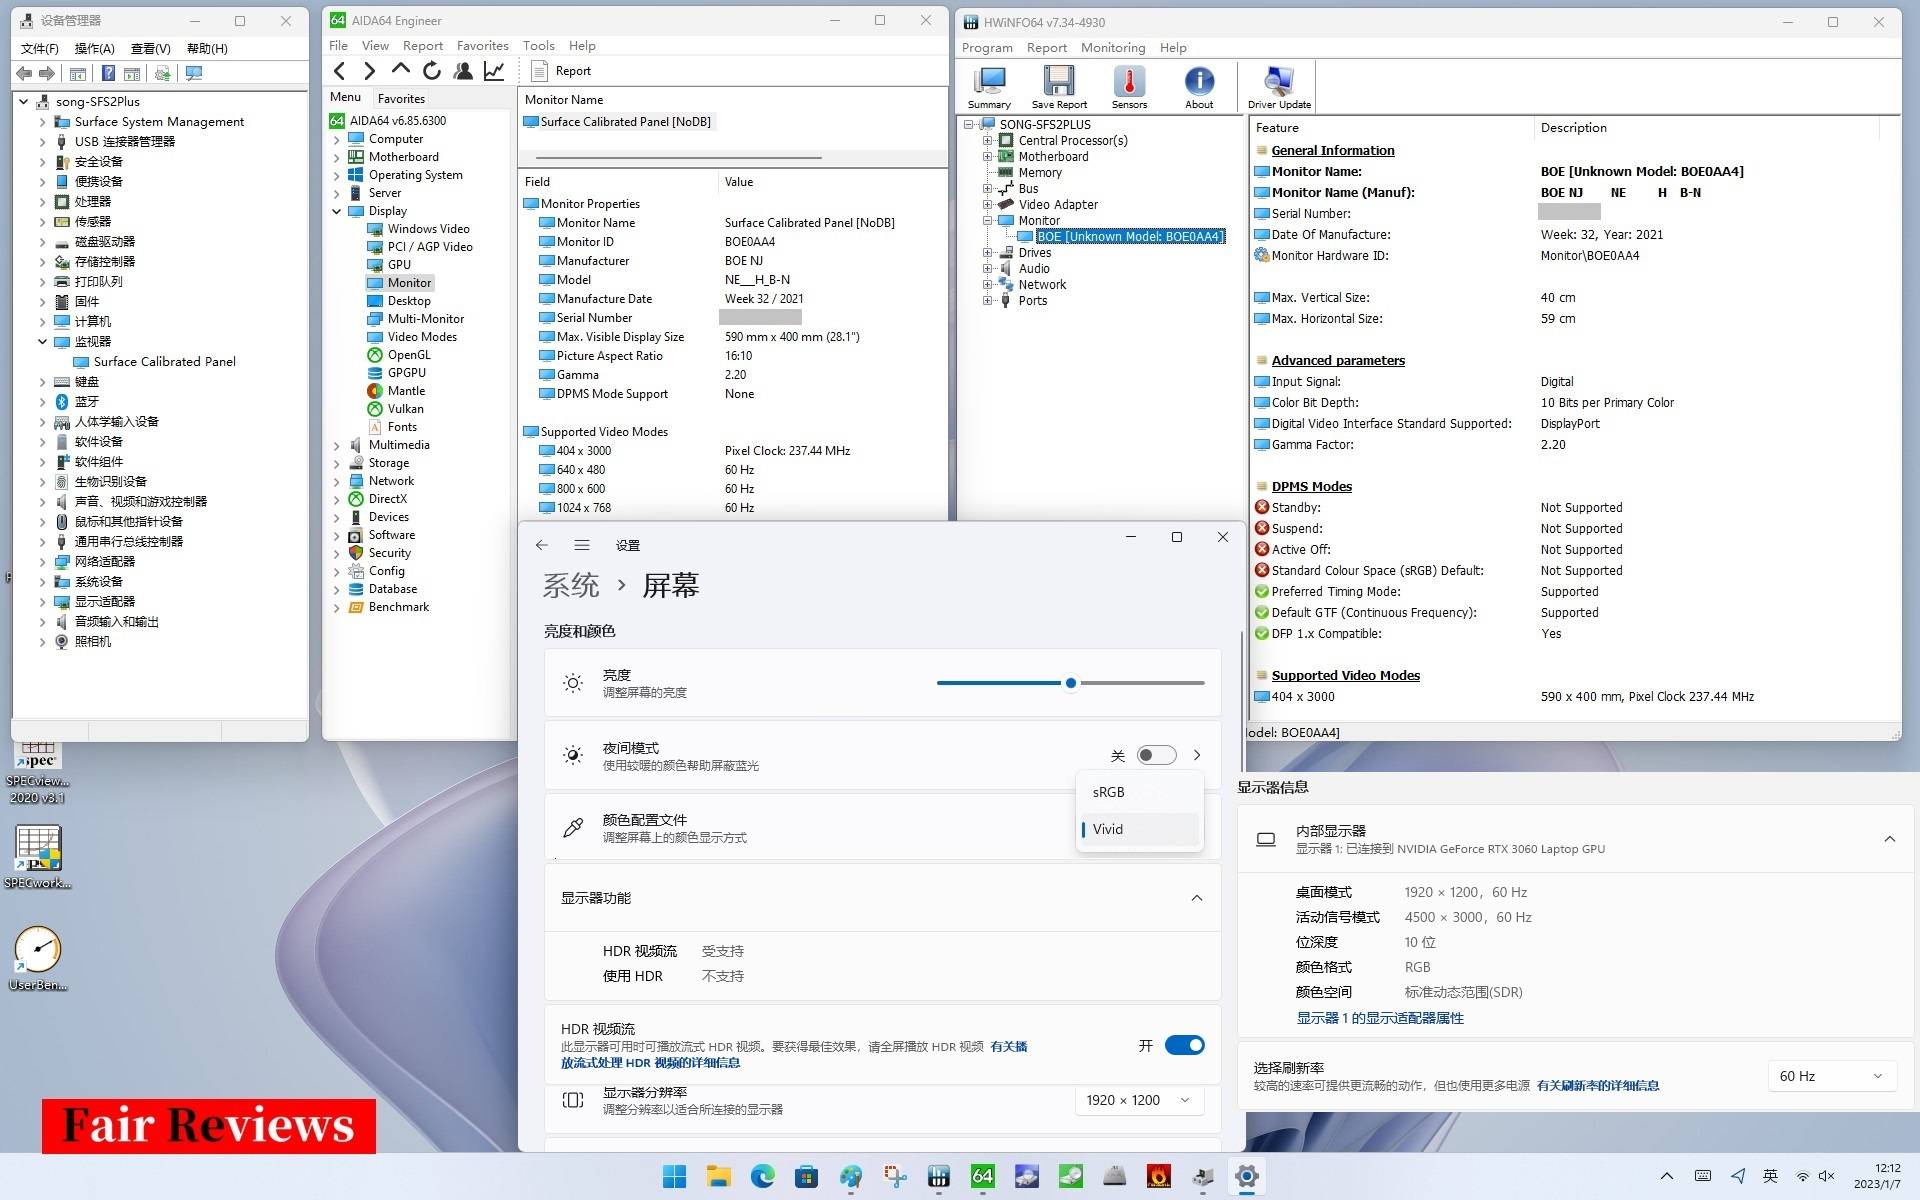Open Sensors in HWiNFO toolbar
Image resolution: width=1920 pixels, height=1200 pixels.
1129,85
